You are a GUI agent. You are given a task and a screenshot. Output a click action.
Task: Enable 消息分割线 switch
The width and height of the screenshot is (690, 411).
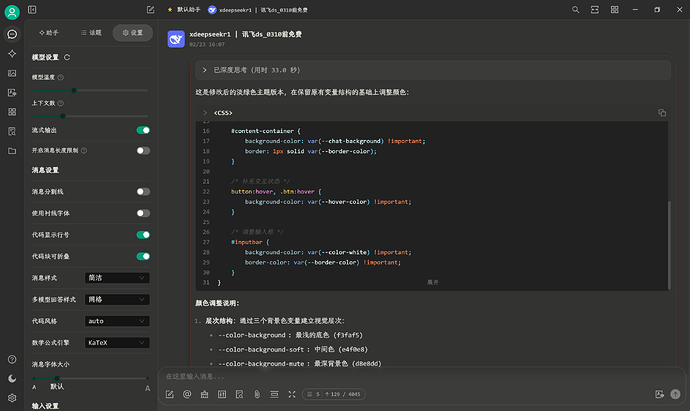pos(143,192)
